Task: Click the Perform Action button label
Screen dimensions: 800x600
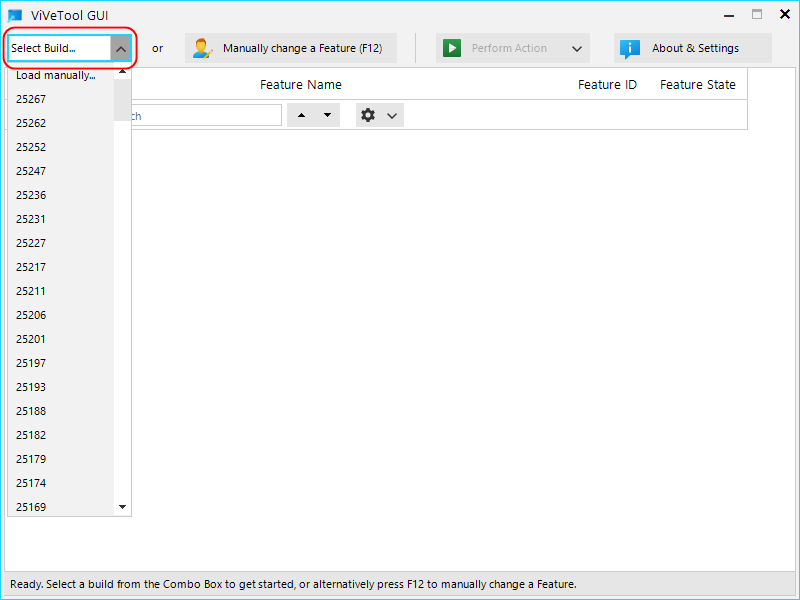Action: pyautogui.click(x=509, y=48)
